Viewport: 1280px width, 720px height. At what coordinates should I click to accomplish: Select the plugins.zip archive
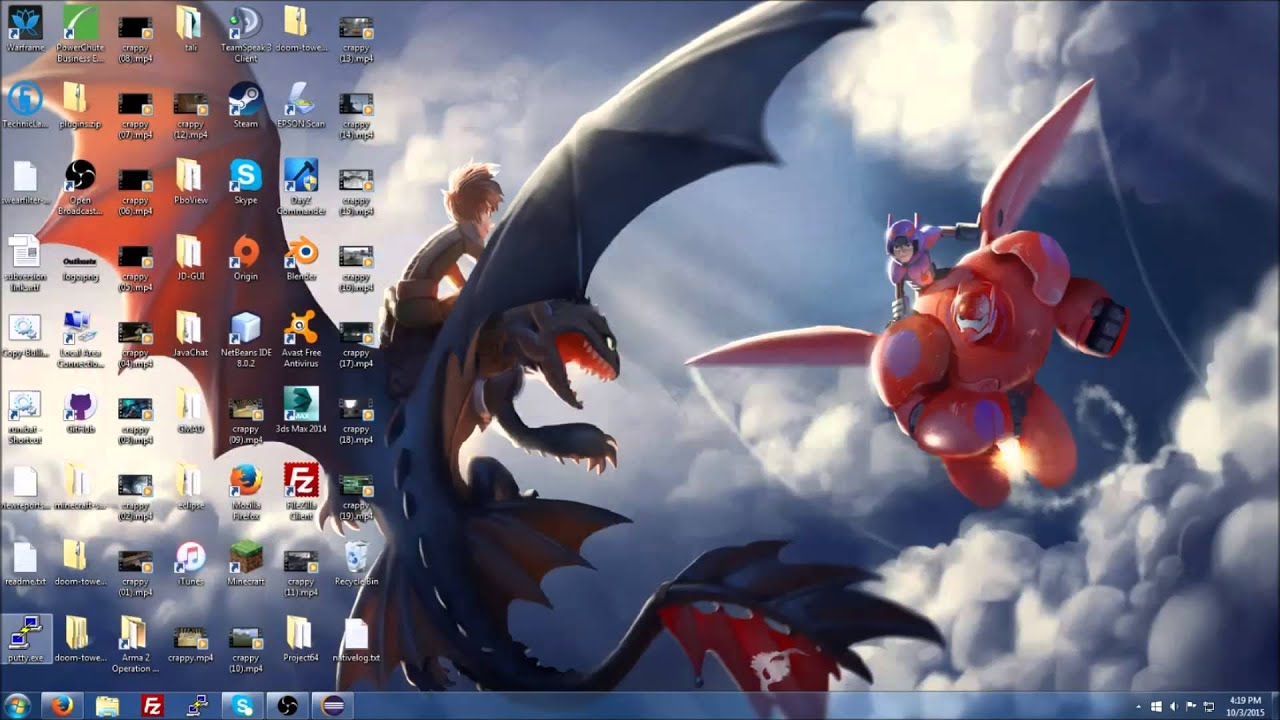click(80, 105)
